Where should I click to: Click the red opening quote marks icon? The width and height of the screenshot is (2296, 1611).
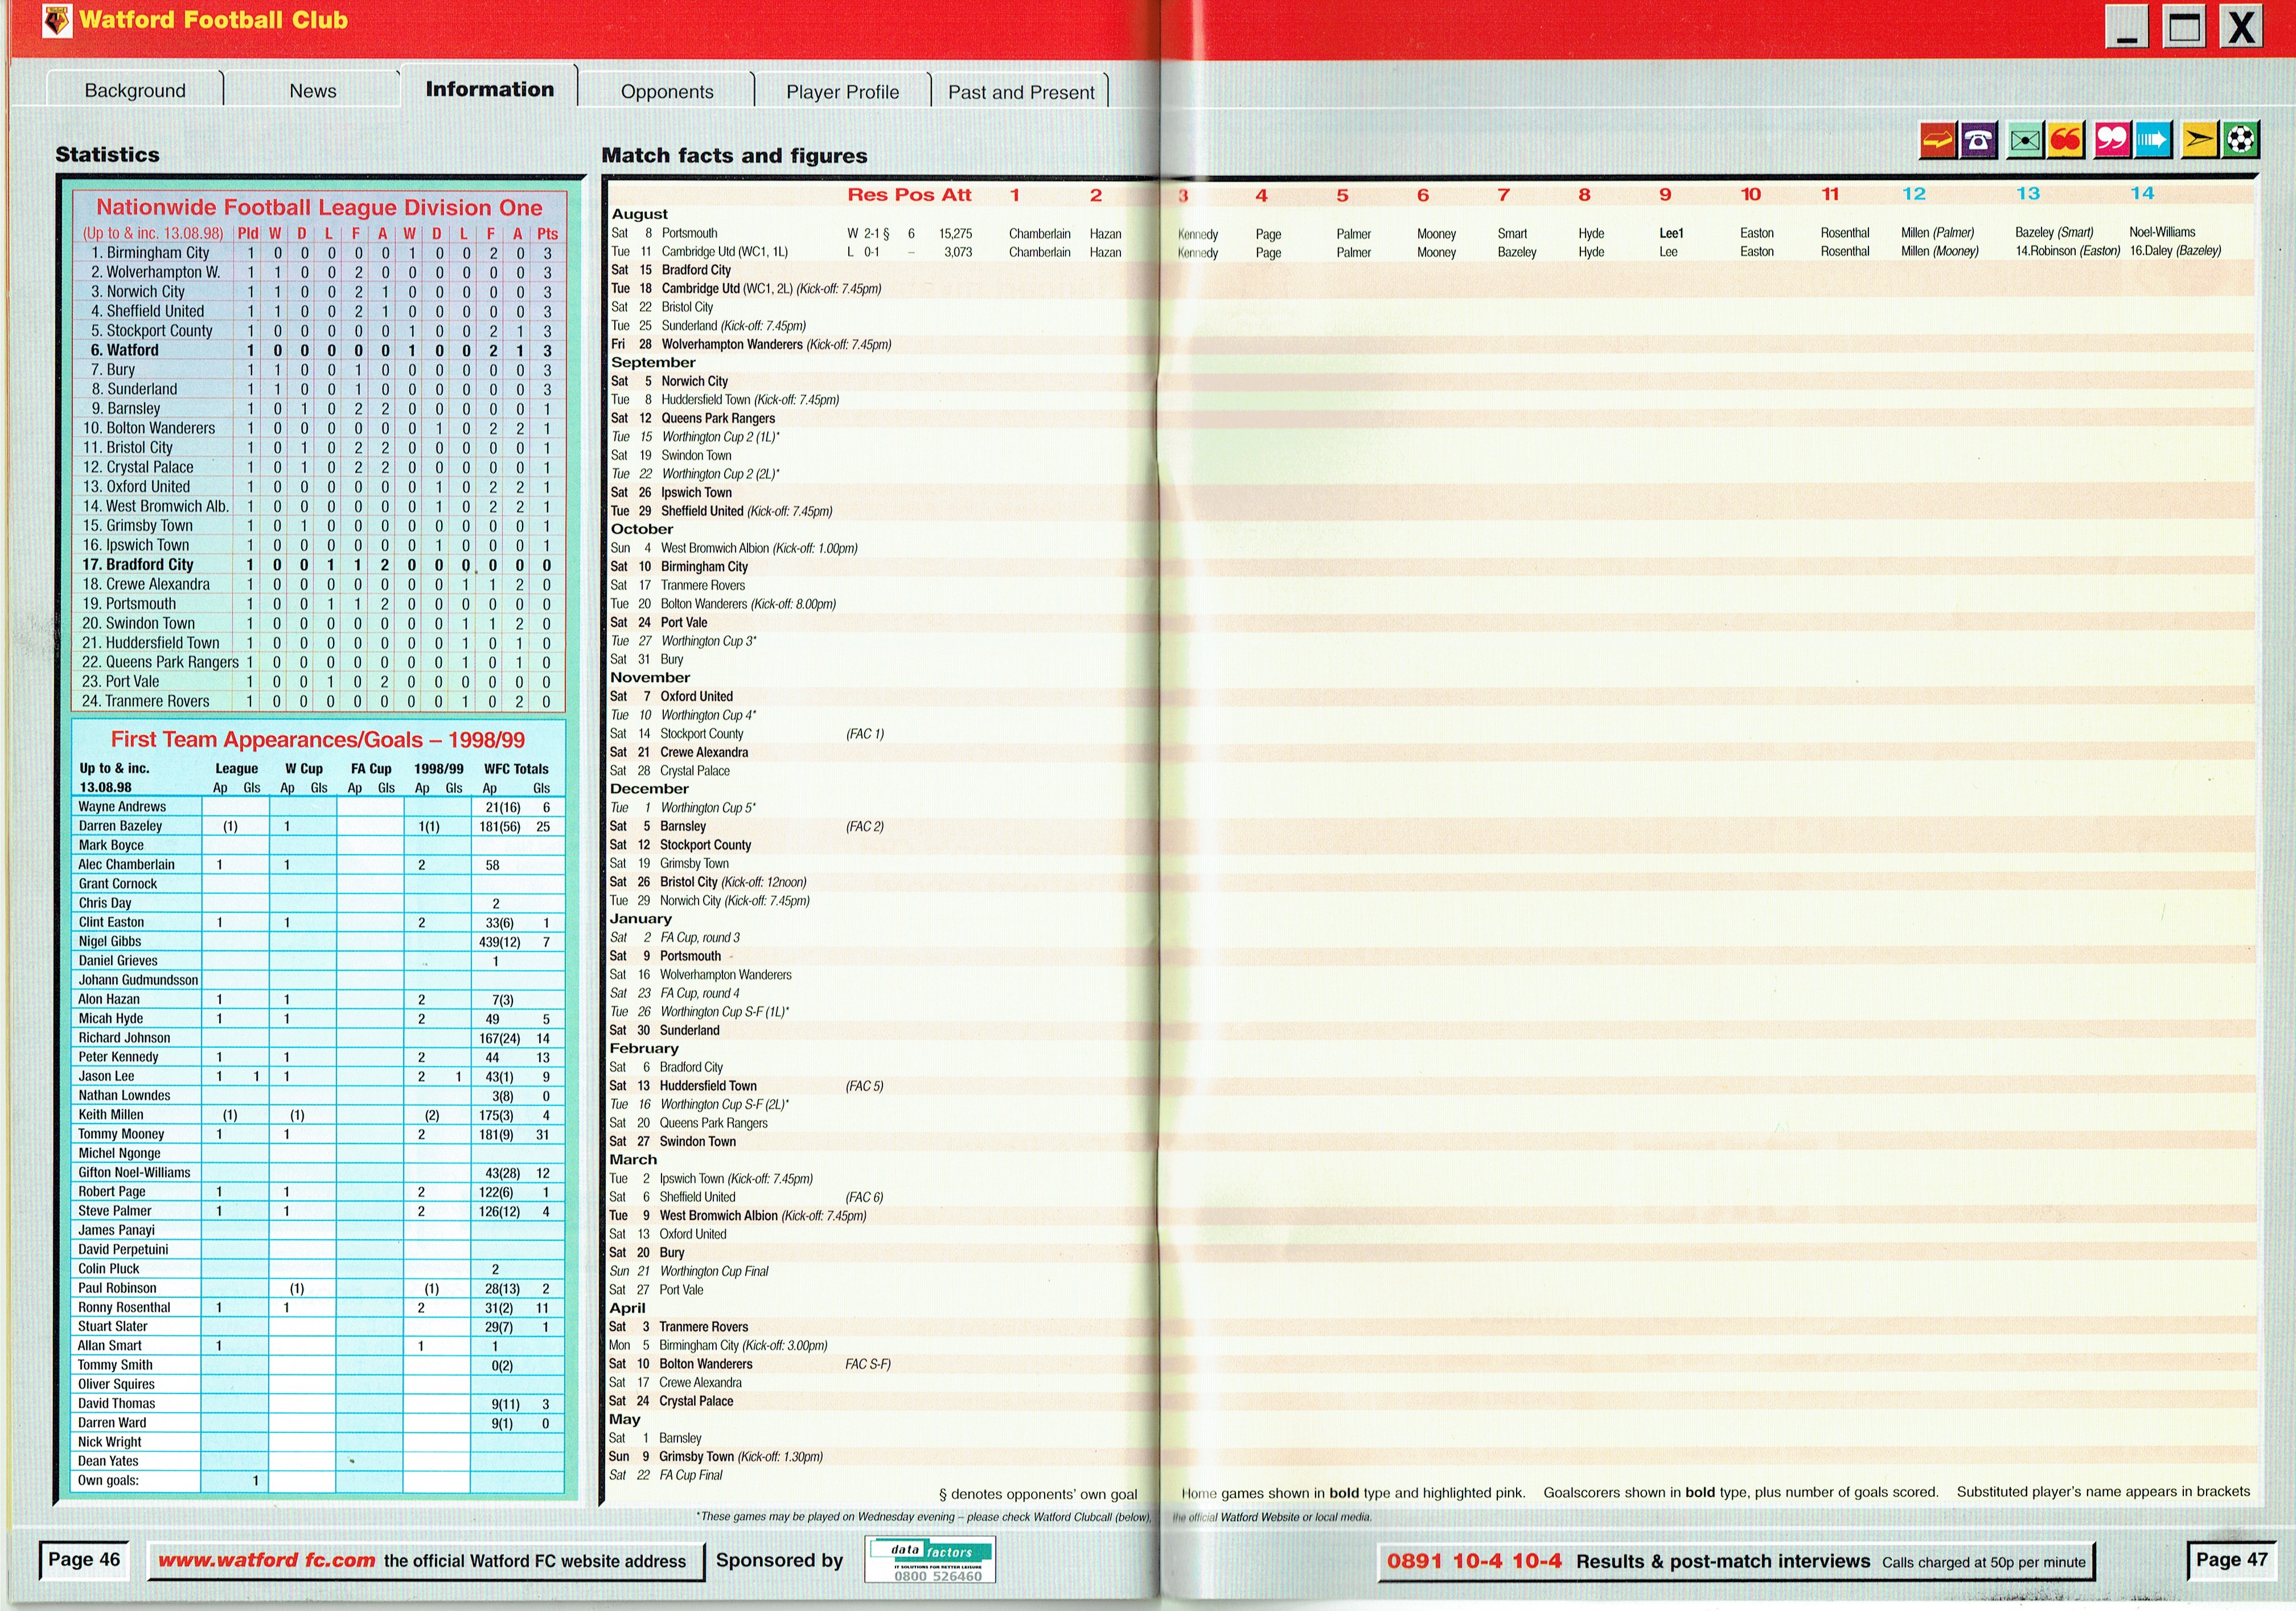pos(2065,140)
